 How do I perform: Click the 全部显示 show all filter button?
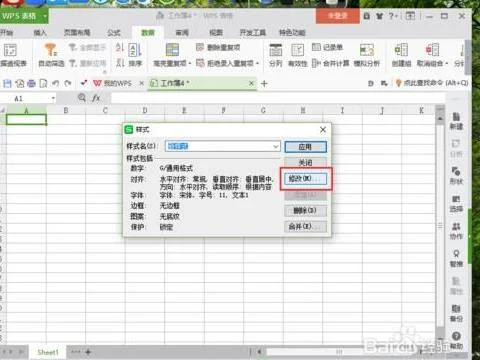tap(87, 48)
